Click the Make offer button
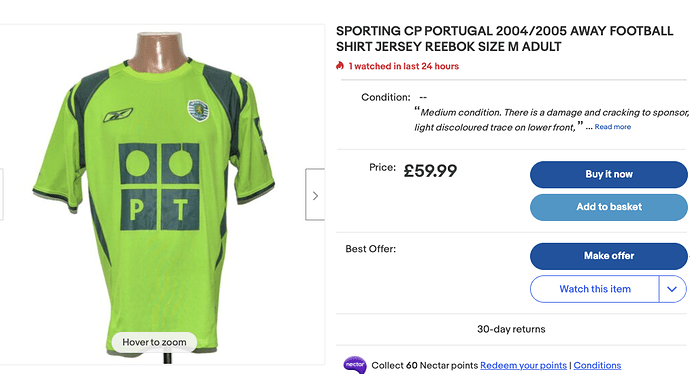This screenshot has height=374, width=690. (609, 256)
